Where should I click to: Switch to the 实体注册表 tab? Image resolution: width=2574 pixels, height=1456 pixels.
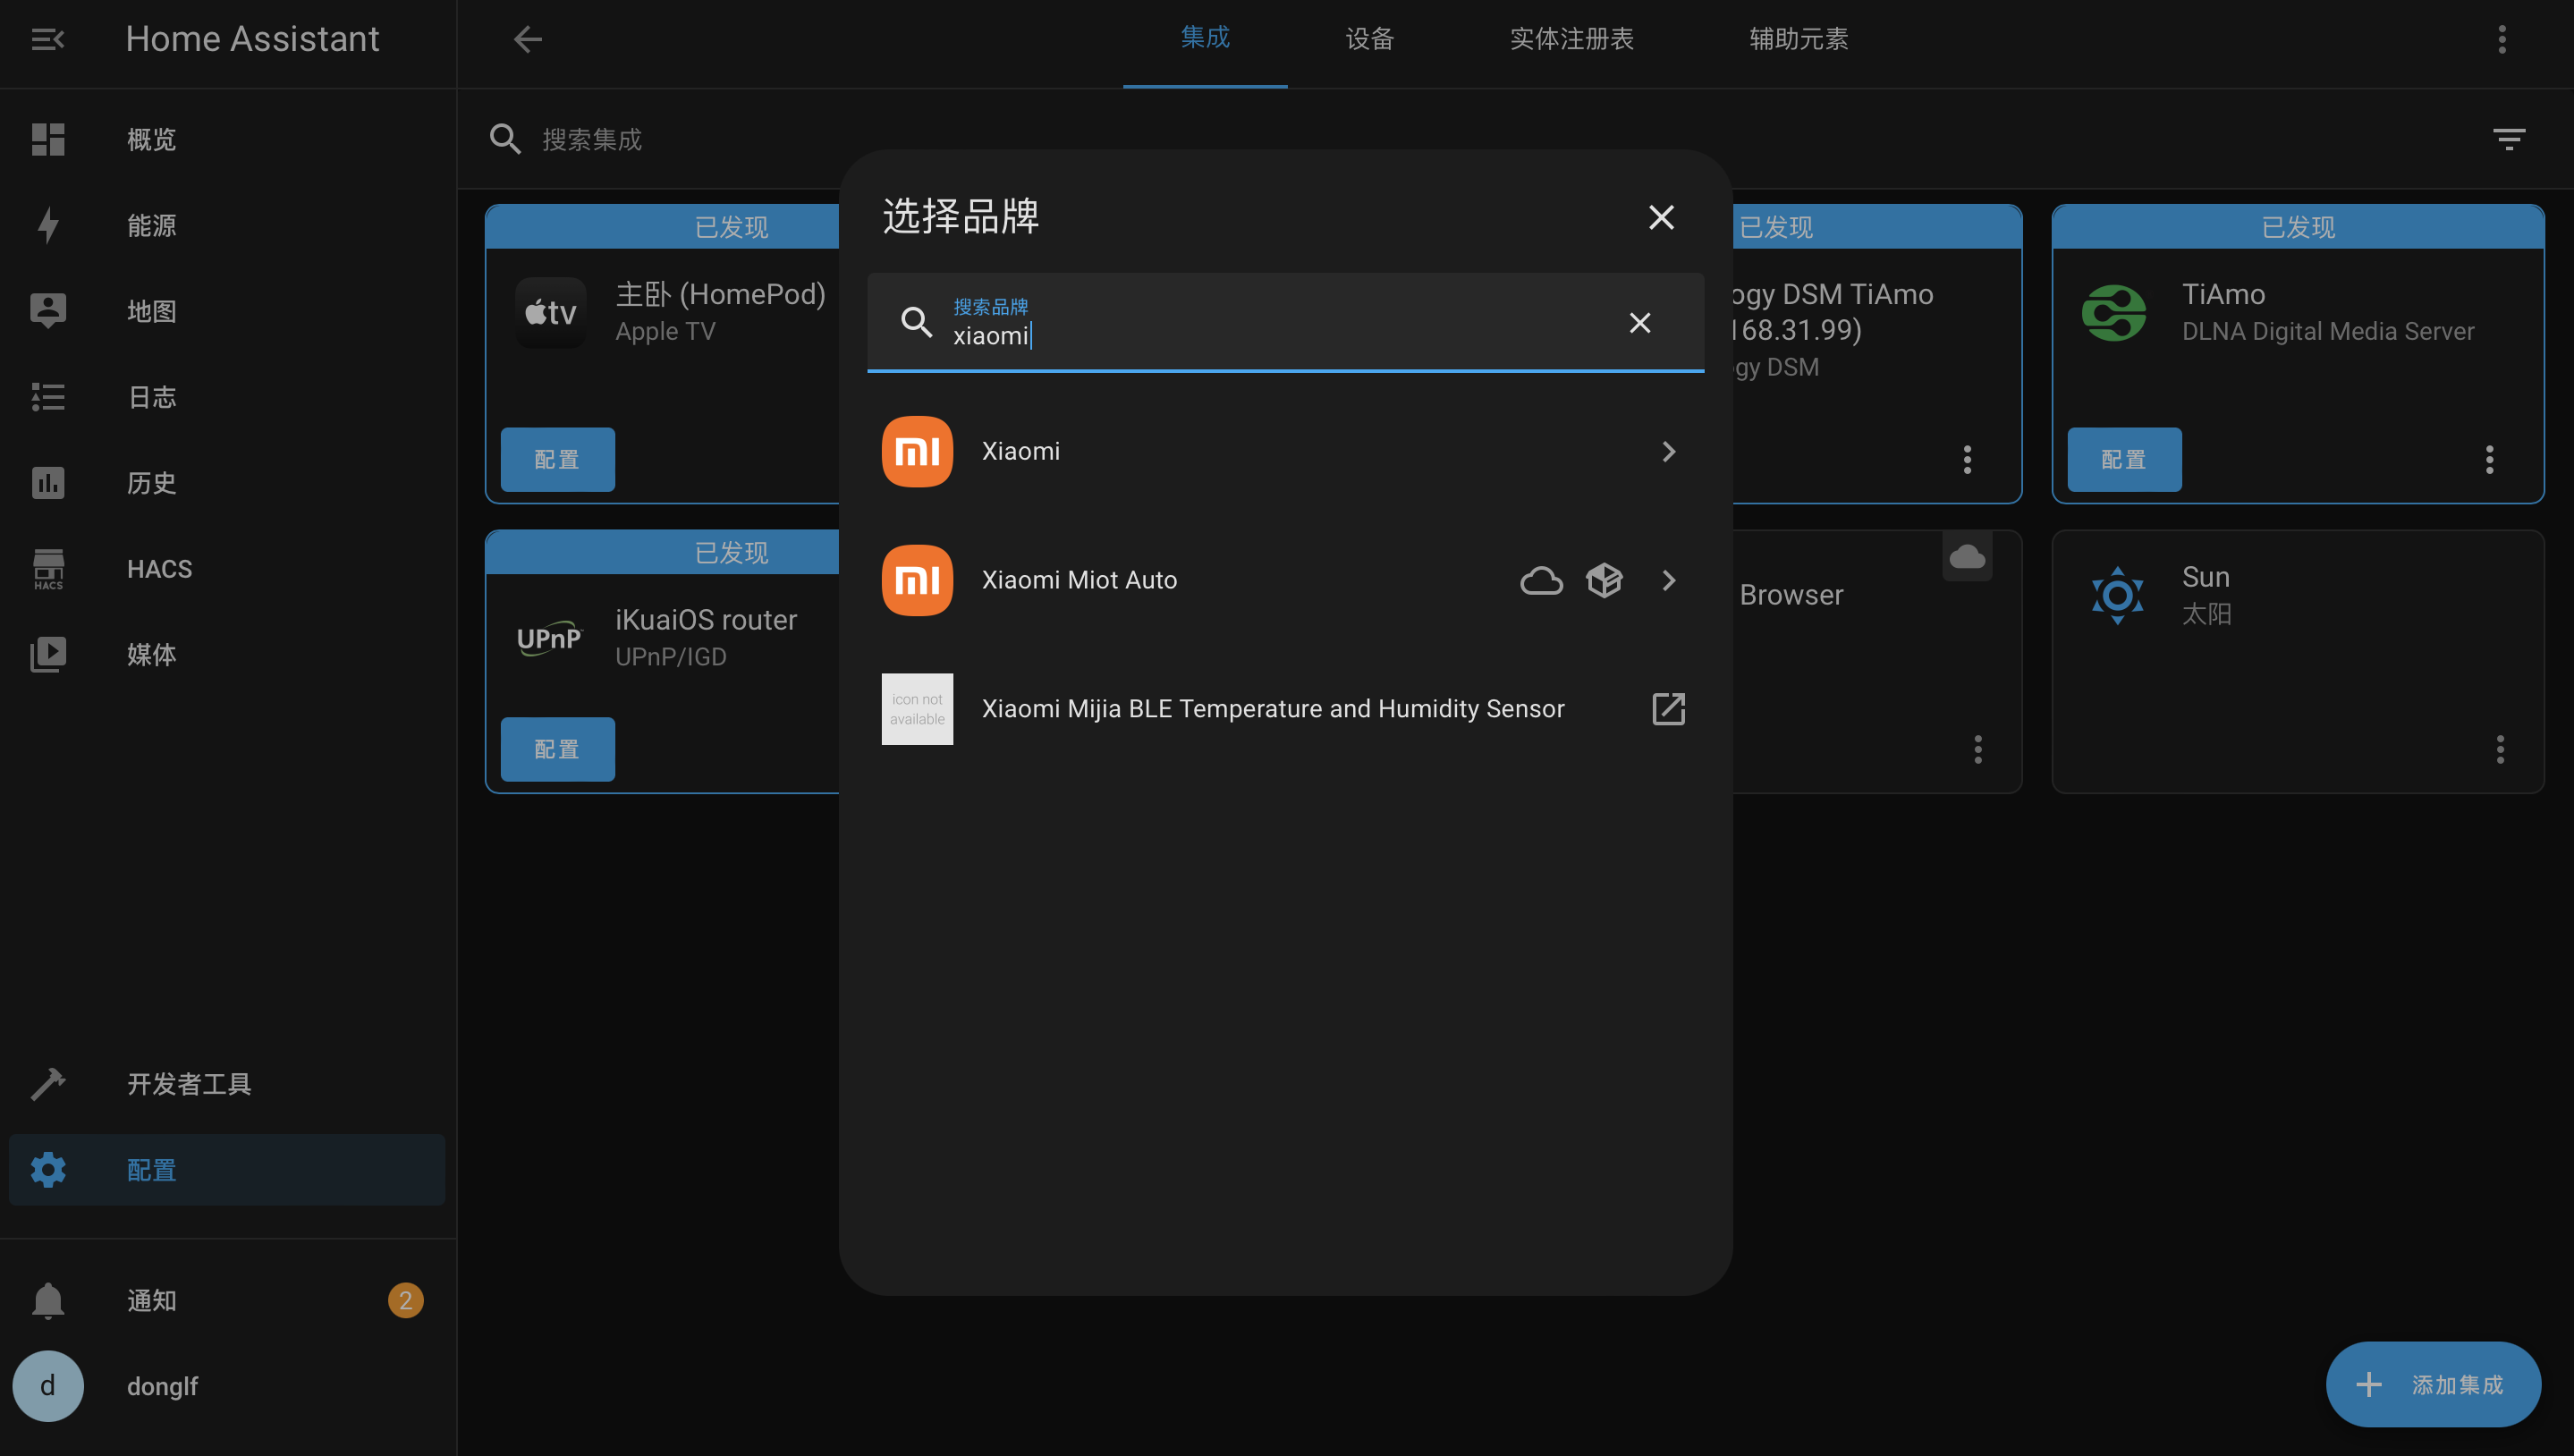(1571, 39)
